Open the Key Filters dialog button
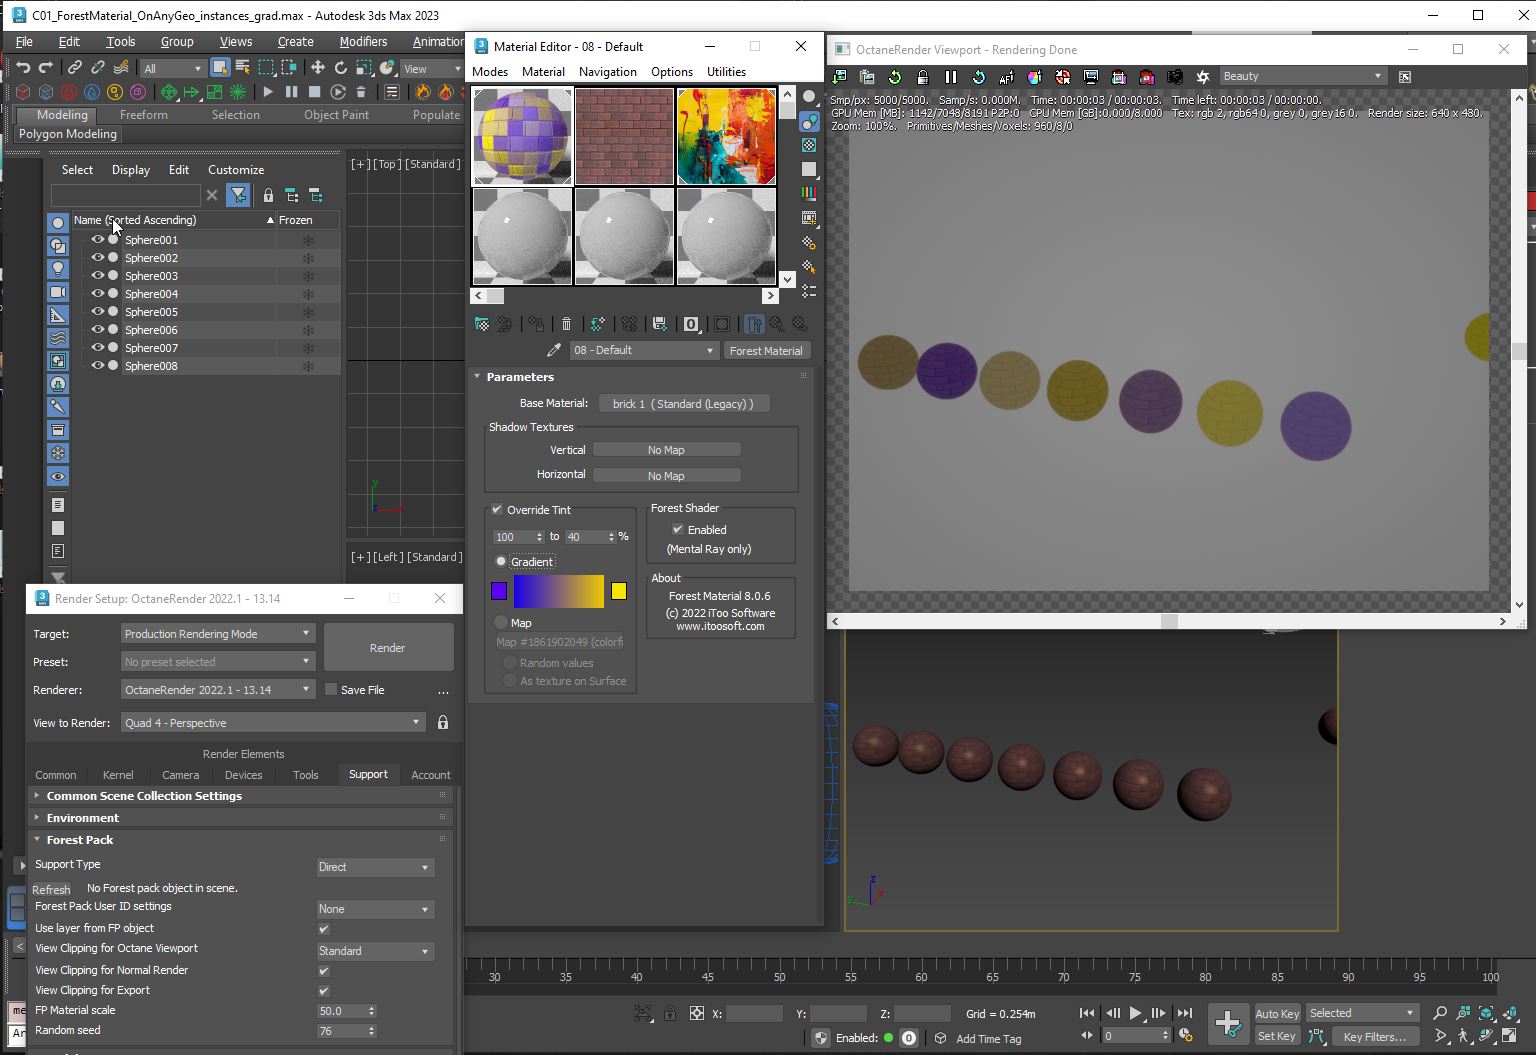 (1375, 1037)
